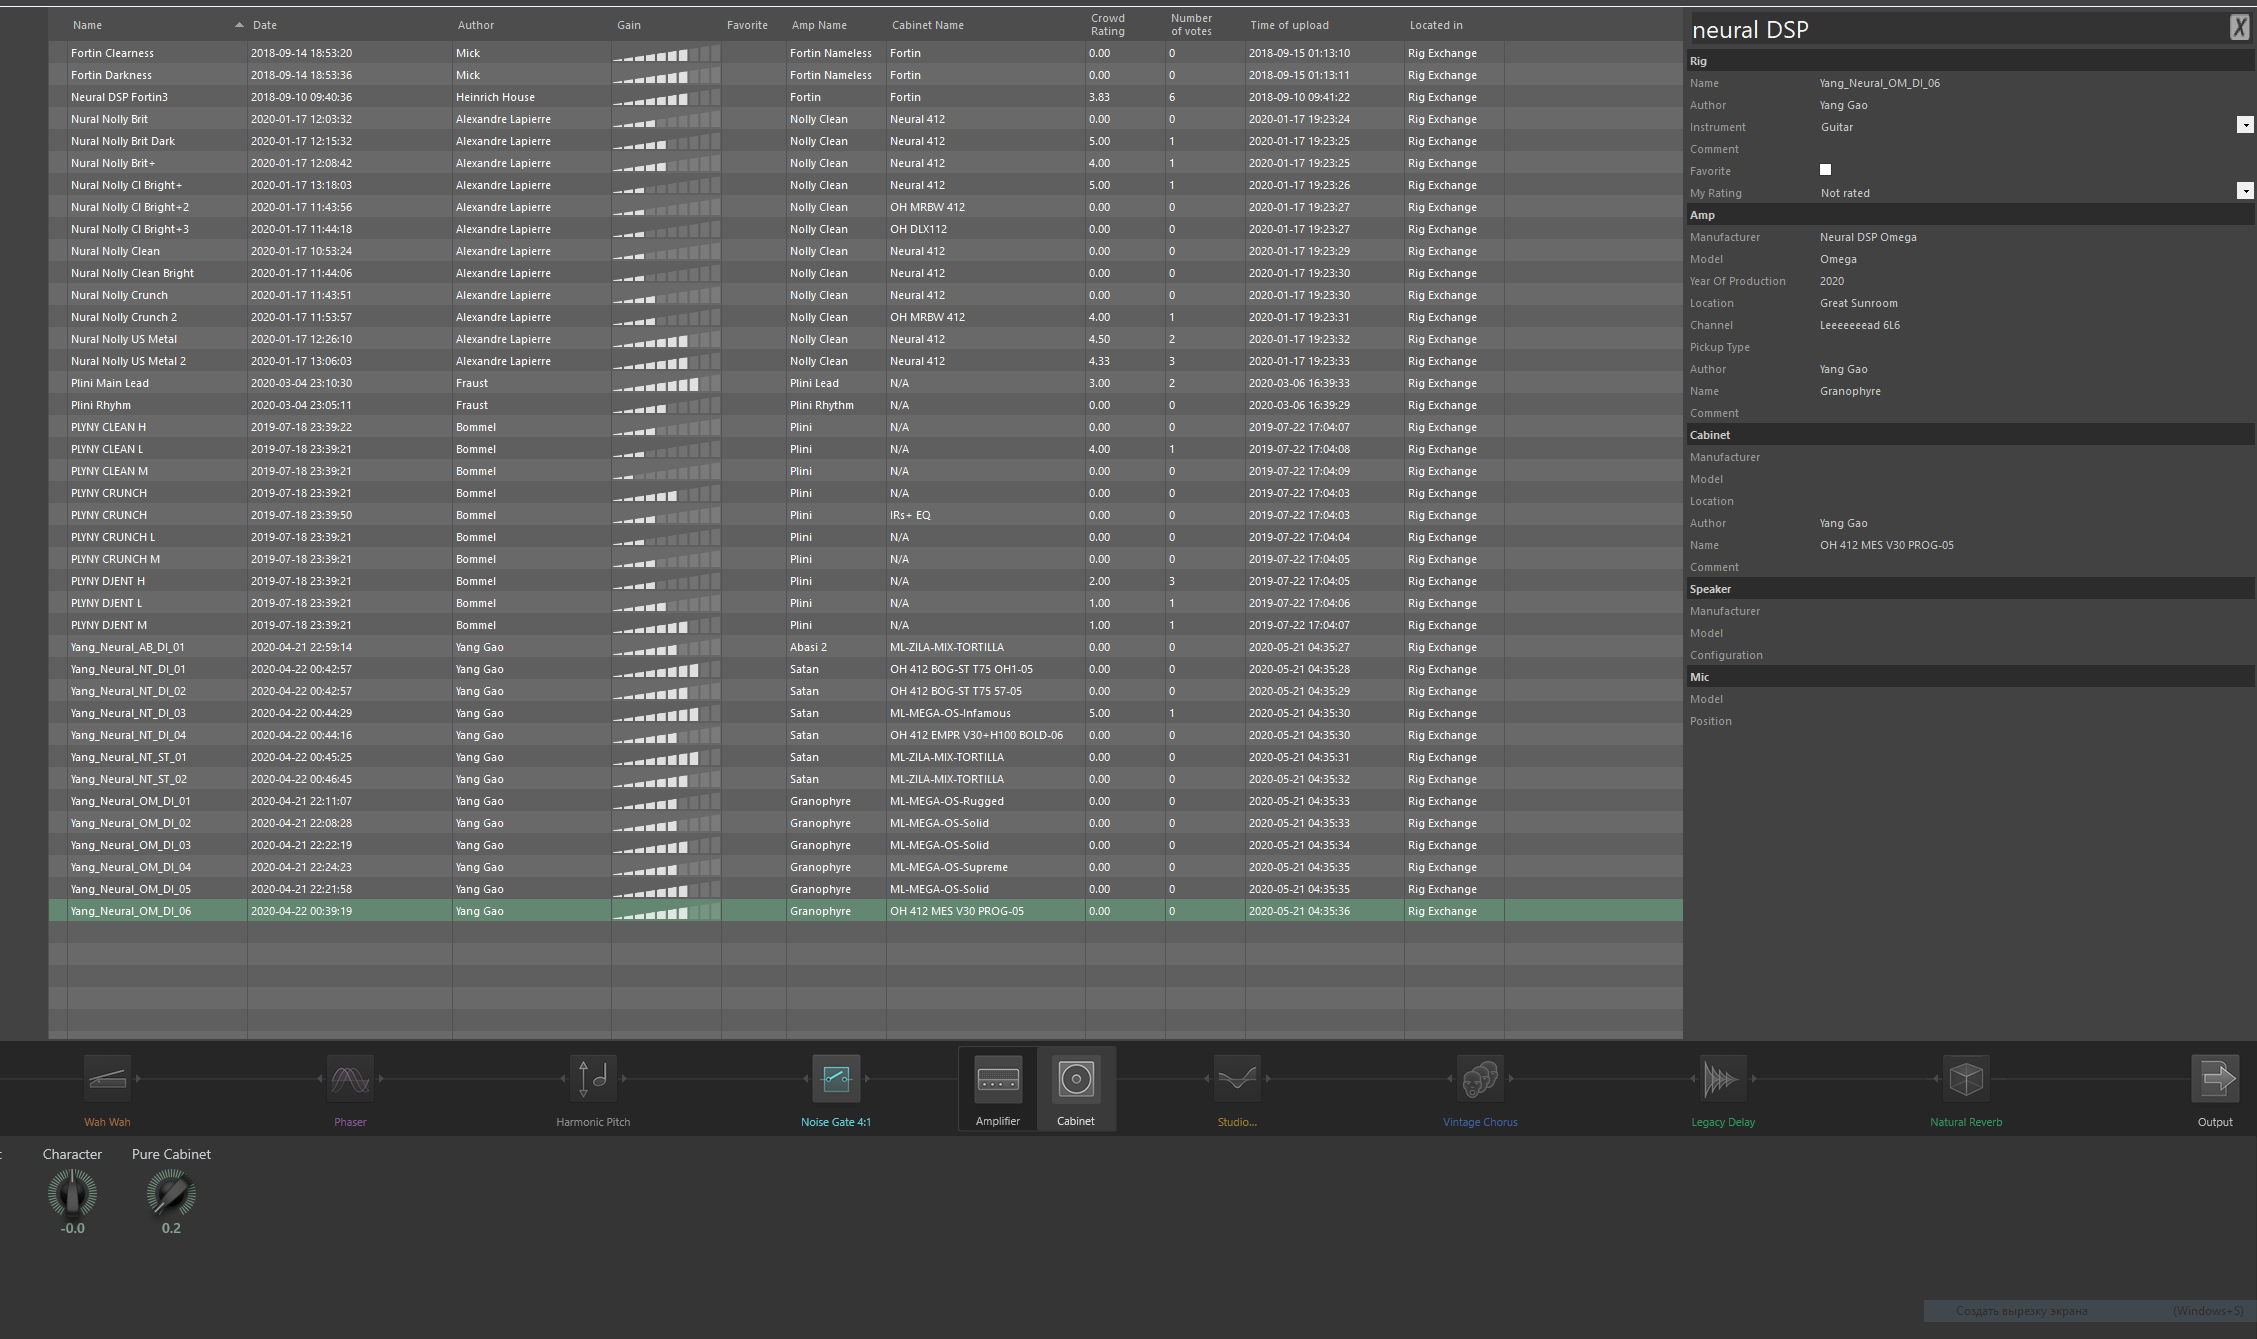Click the Vintage Chorus effect icon
2257x1339 pixels.
tap(1480, 1079)
